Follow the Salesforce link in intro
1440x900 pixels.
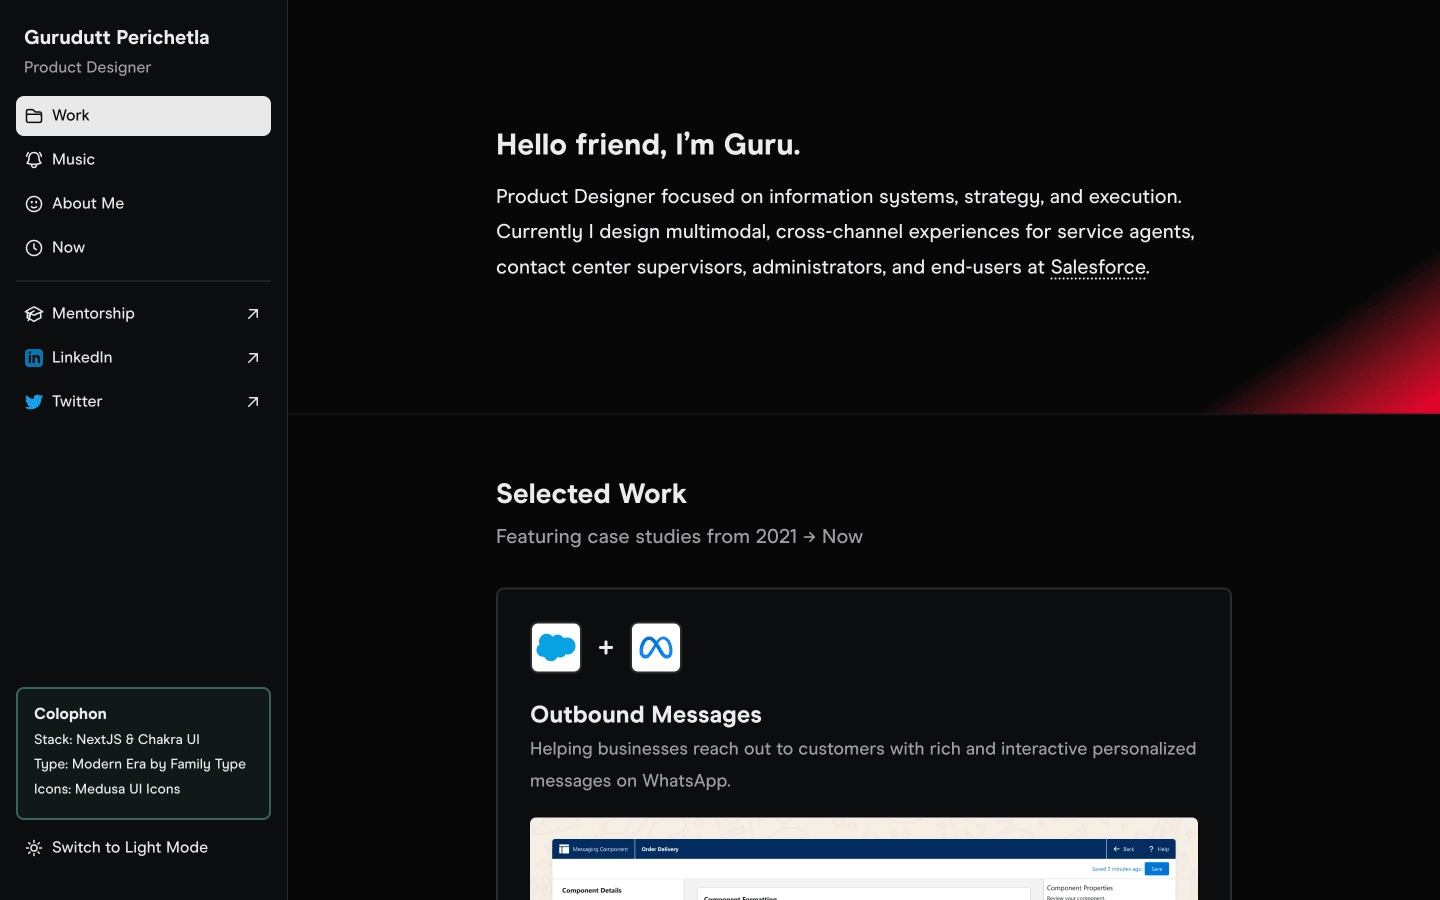(x=1098, y=267)
